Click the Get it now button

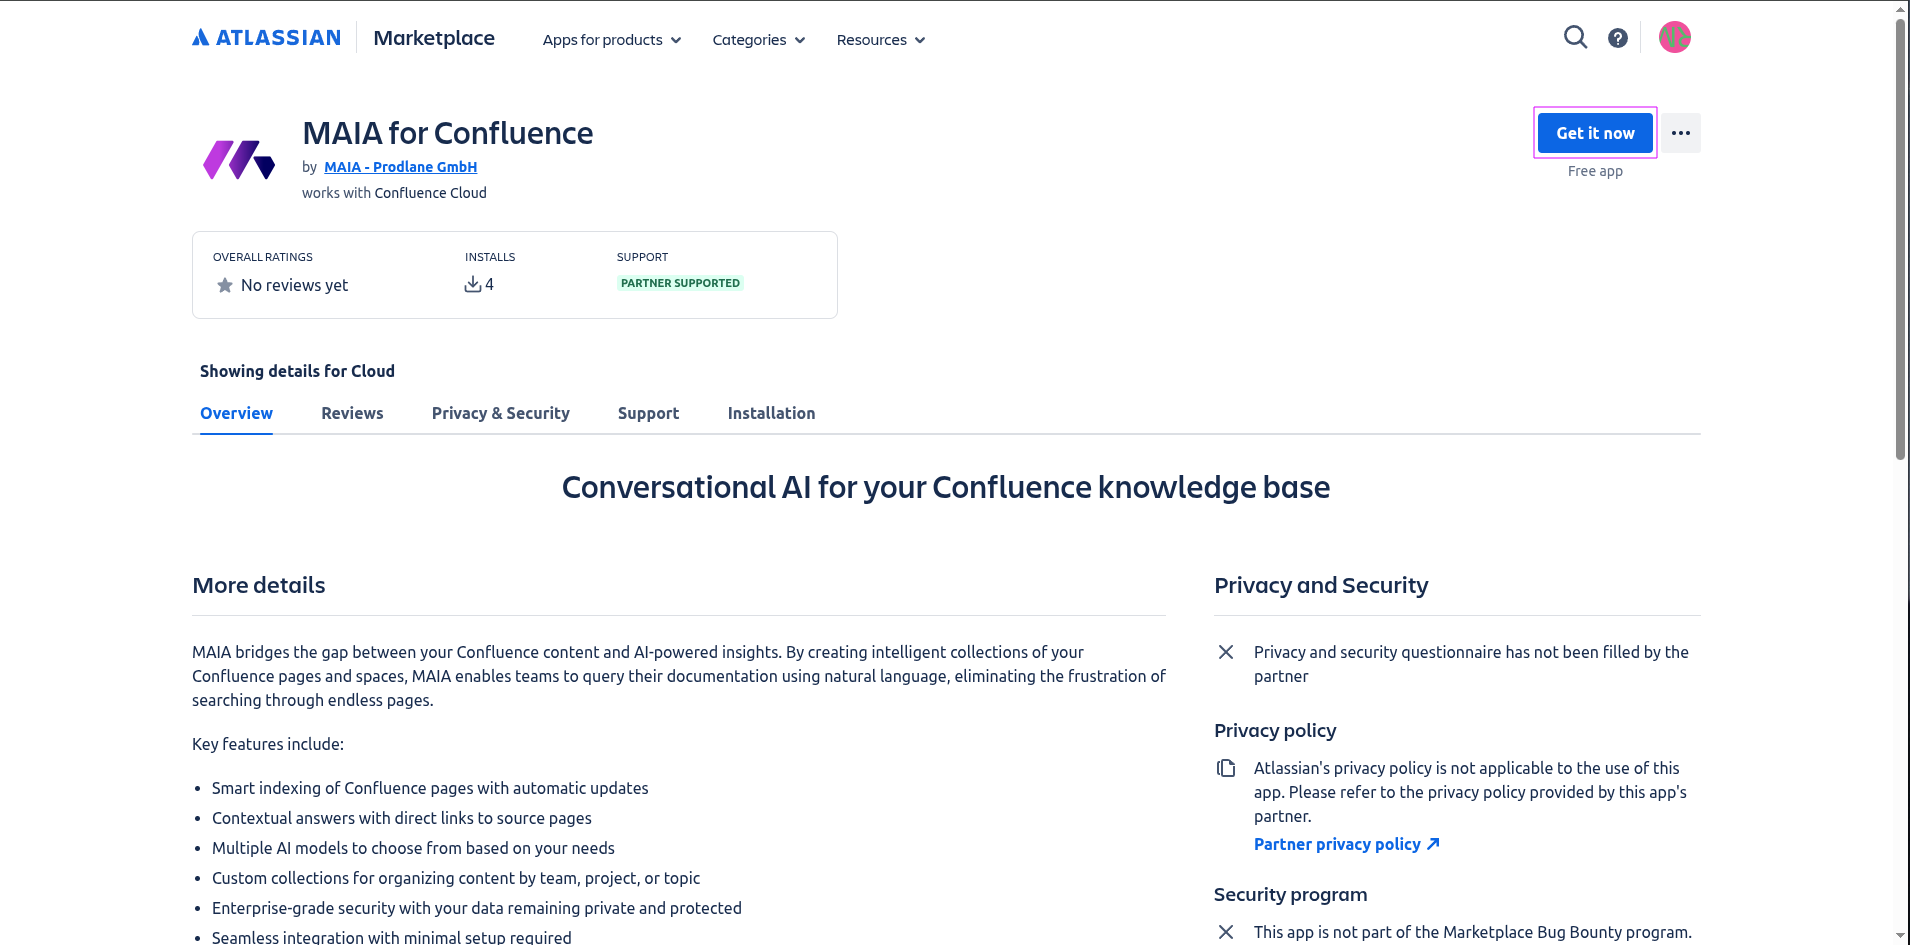pos(1595,133)
